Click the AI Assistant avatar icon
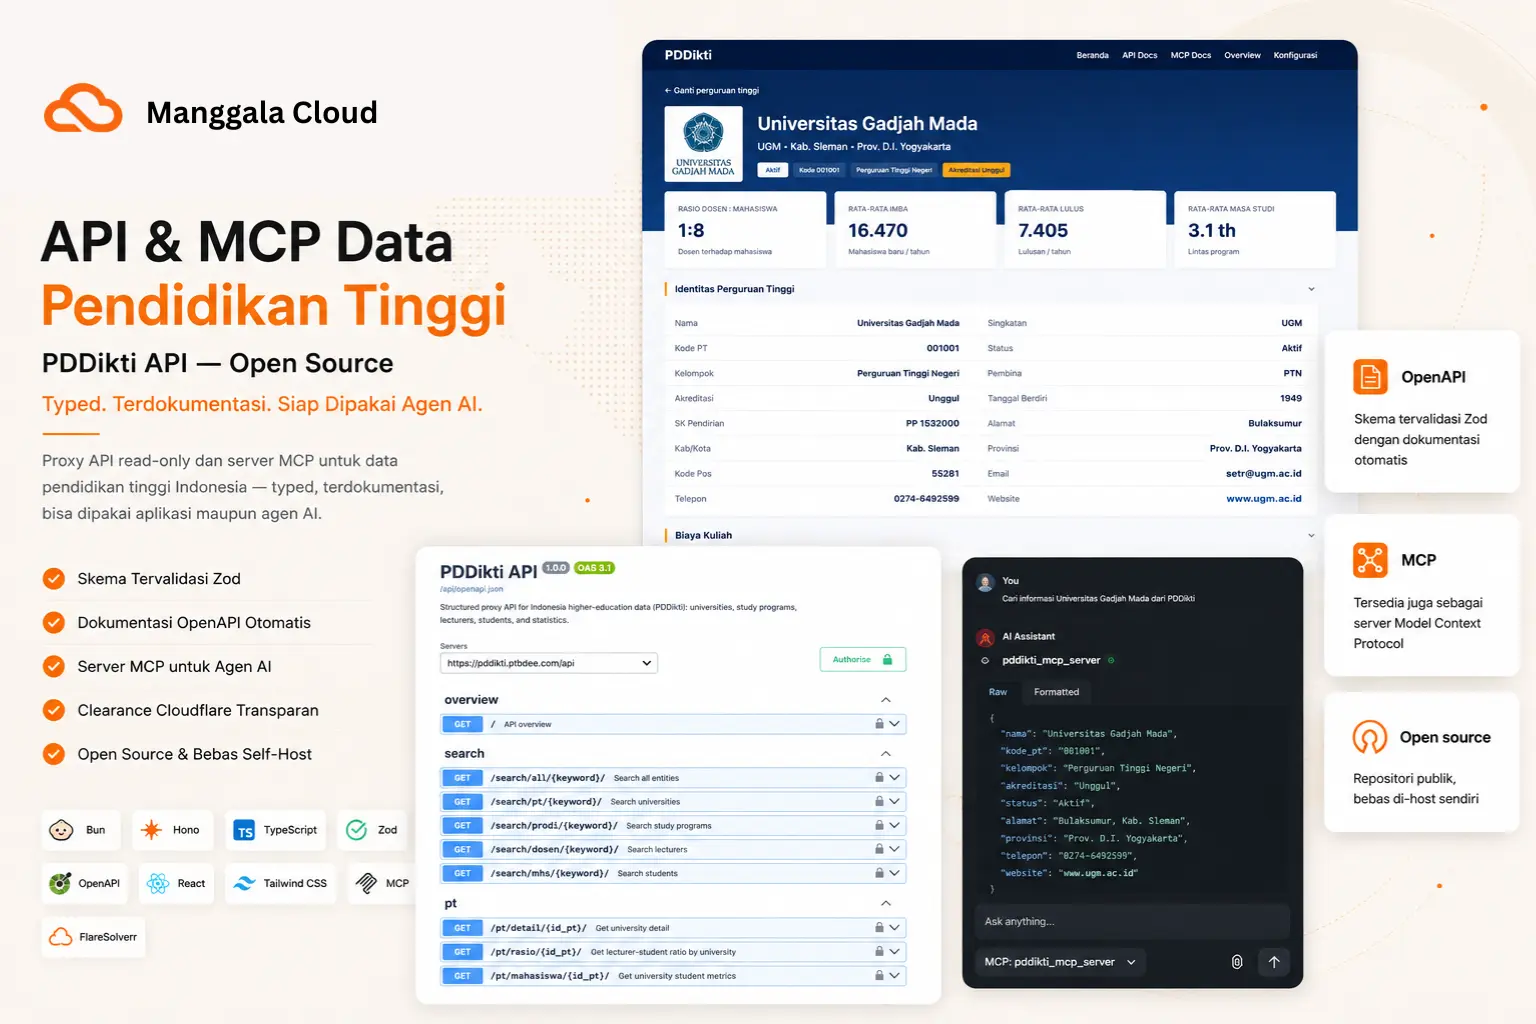 click(x=985, y=637)
